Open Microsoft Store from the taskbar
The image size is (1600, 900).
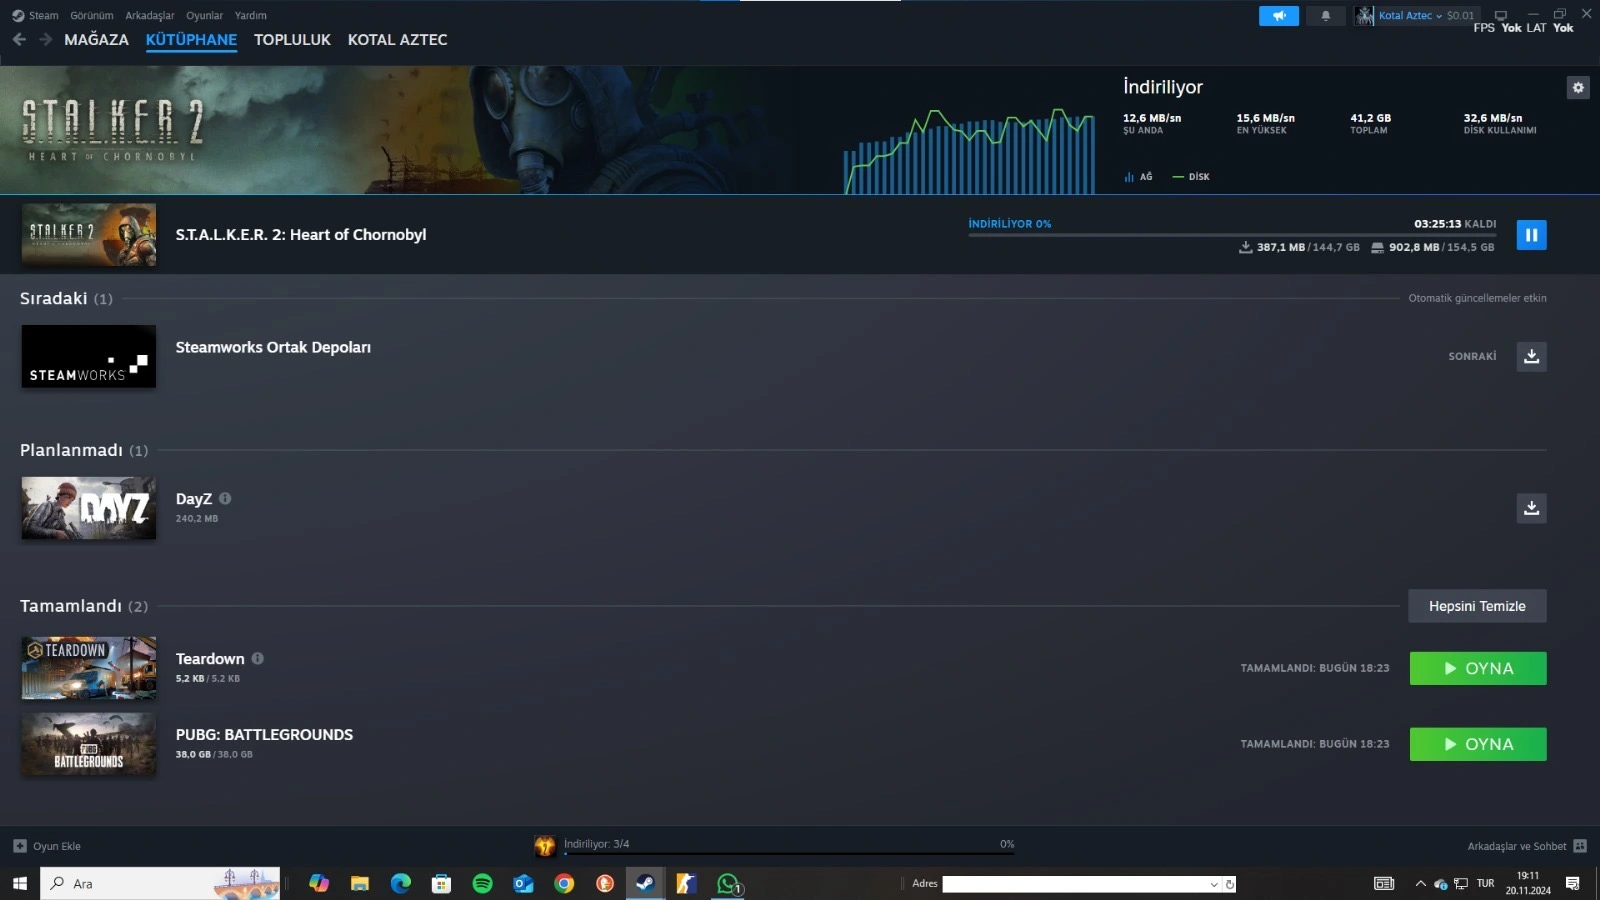point(441,883)
